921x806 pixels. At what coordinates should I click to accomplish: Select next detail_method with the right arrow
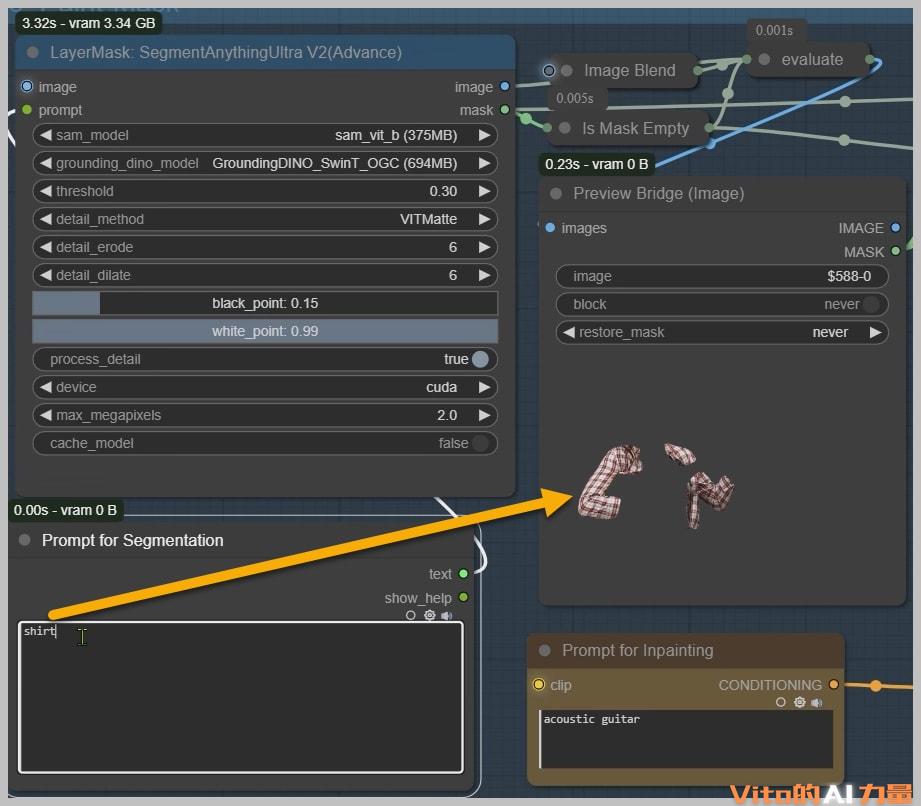coord(485,219)
